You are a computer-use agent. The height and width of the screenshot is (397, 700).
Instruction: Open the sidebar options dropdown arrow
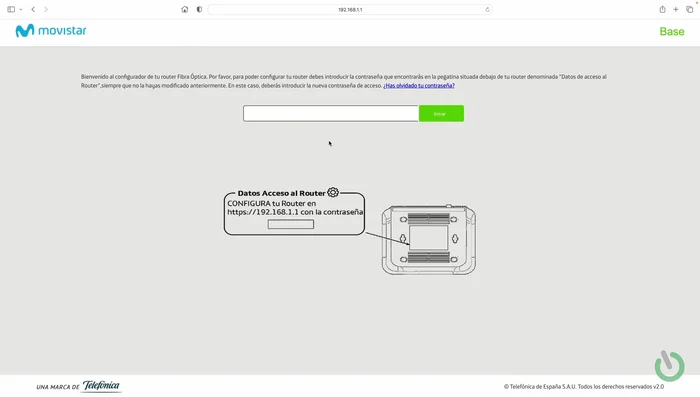click(21, 9)
